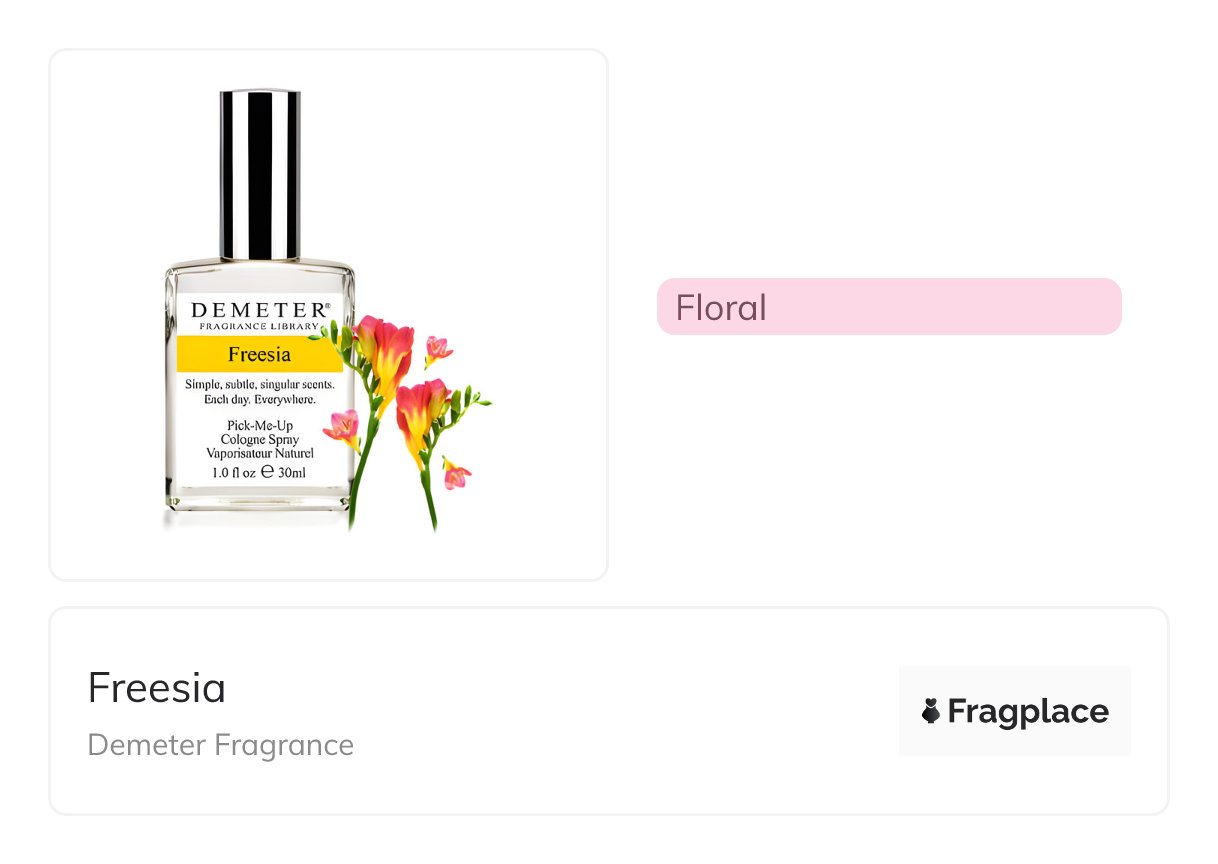This screenshot has height=864, width=1218.
Task: Click the middle orange-red freesia bloom
Action: [x=419, y=408]
